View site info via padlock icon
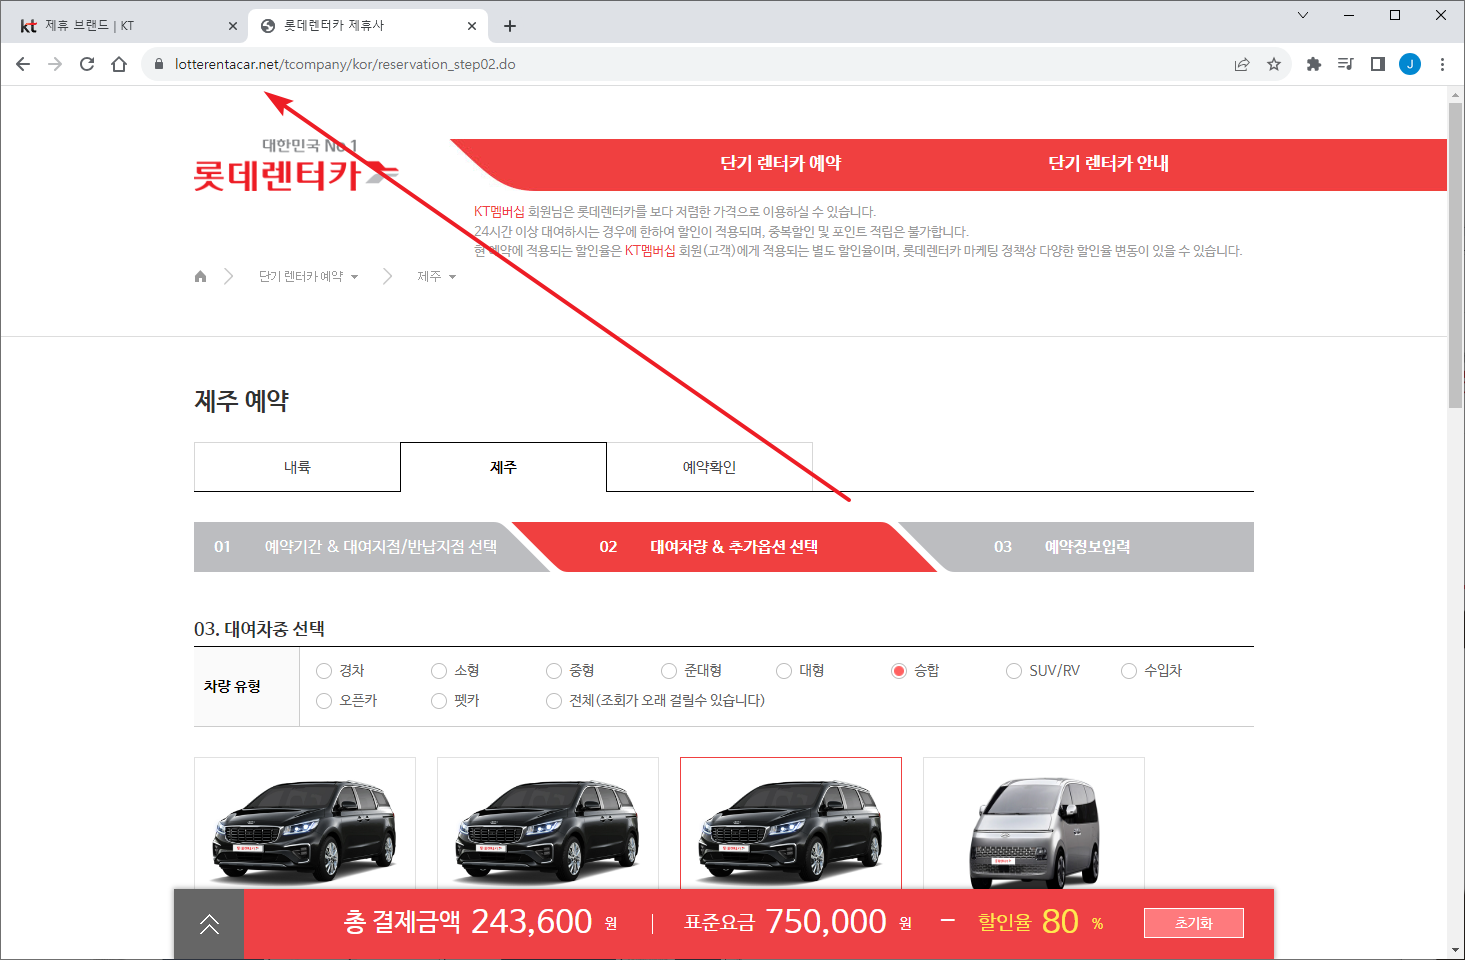This screenshot has height=960, width=1465. (x=158, y=64)
